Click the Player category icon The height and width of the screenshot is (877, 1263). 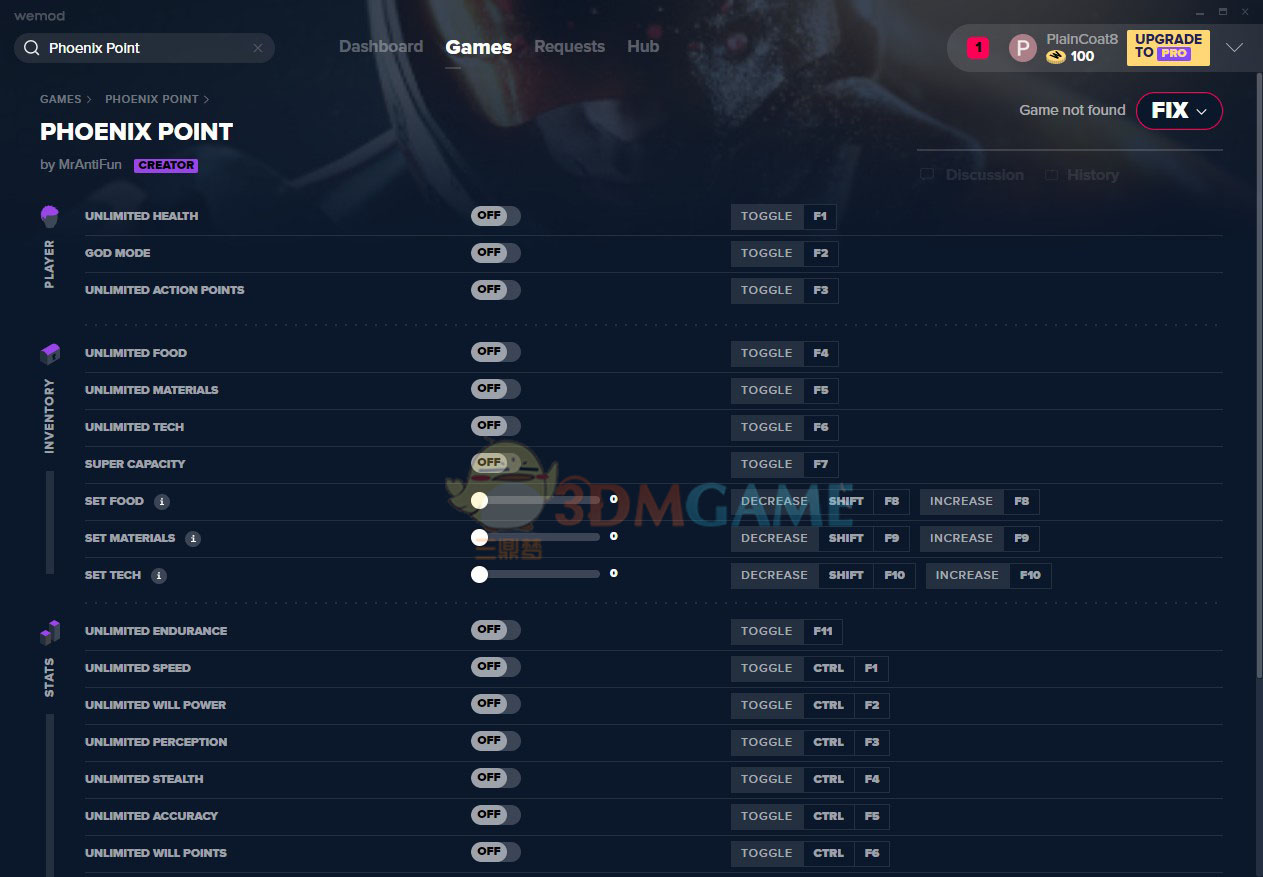tap(50, 216)
